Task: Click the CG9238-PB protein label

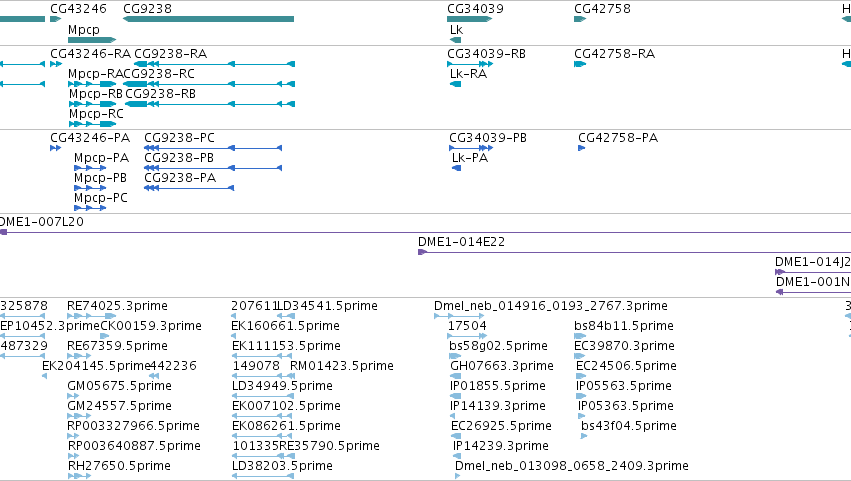Action: click(x=179, y=158)
